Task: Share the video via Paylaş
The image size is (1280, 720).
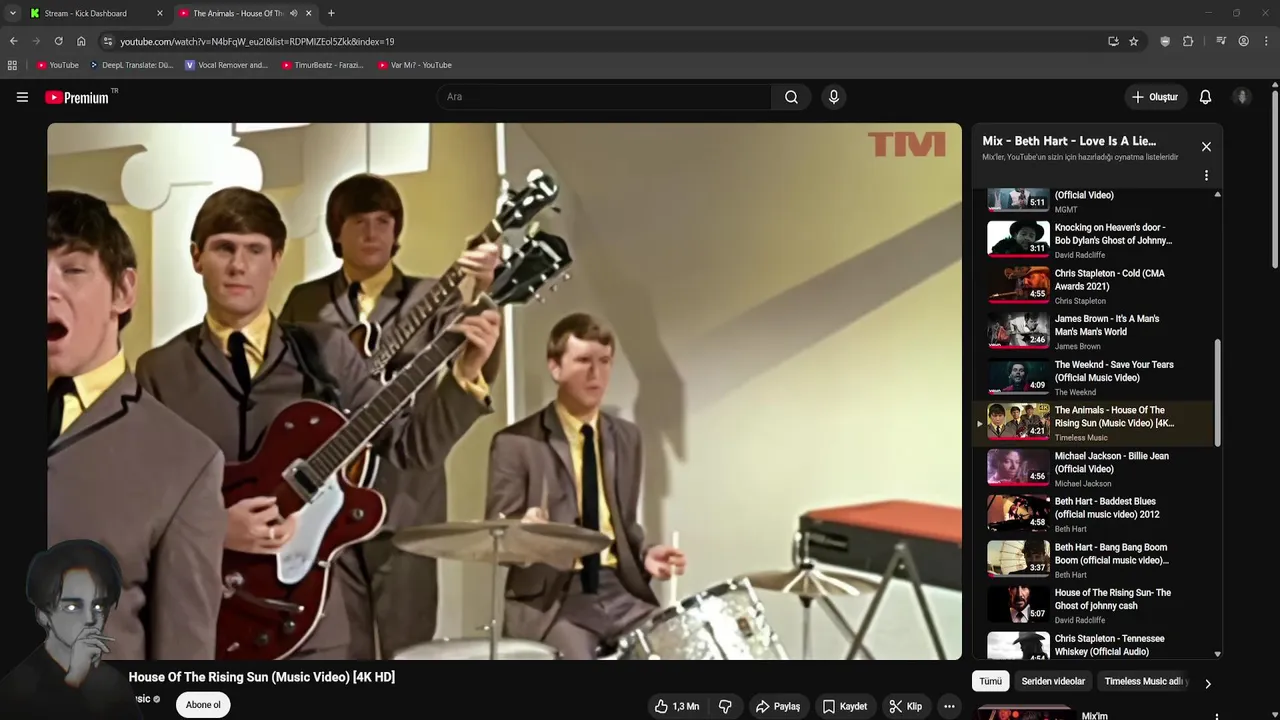Action: (x=778, y=706)
